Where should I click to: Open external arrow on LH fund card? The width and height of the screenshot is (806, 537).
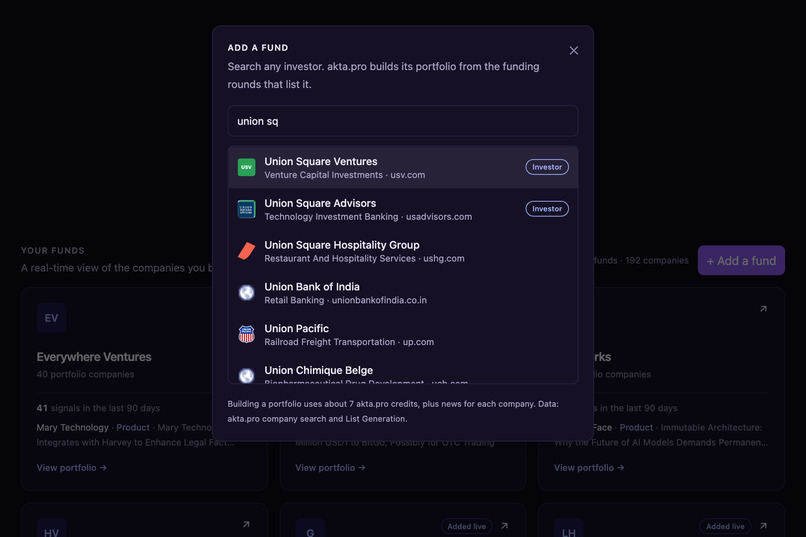[763, 526]
